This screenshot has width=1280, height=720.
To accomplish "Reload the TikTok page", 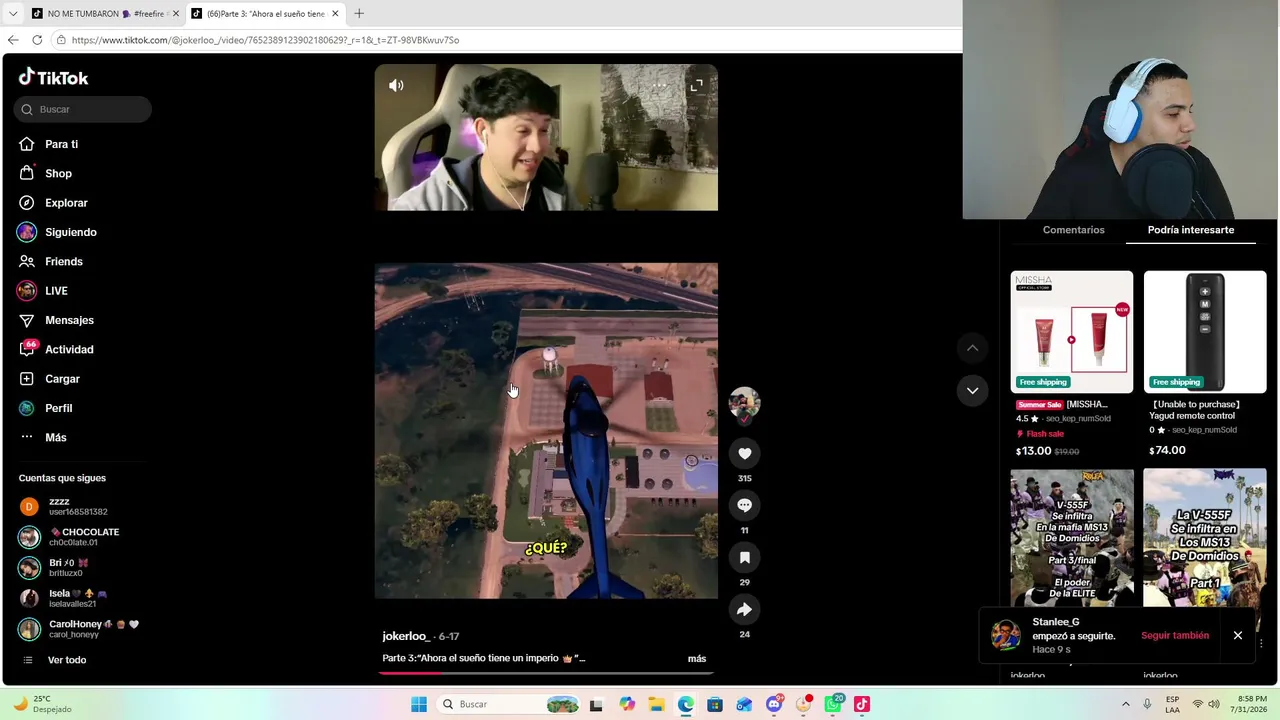I will click(37, 40).
